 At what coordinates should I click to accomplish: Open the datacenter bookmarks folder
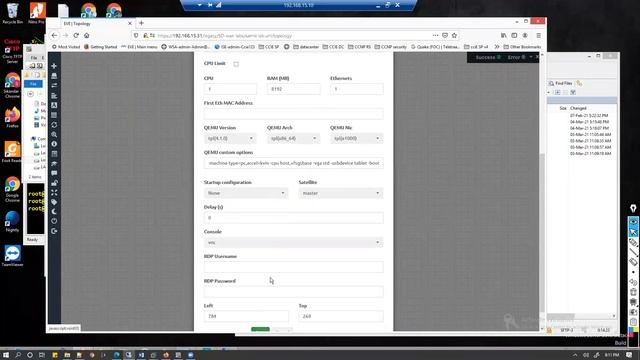(306, 47)
